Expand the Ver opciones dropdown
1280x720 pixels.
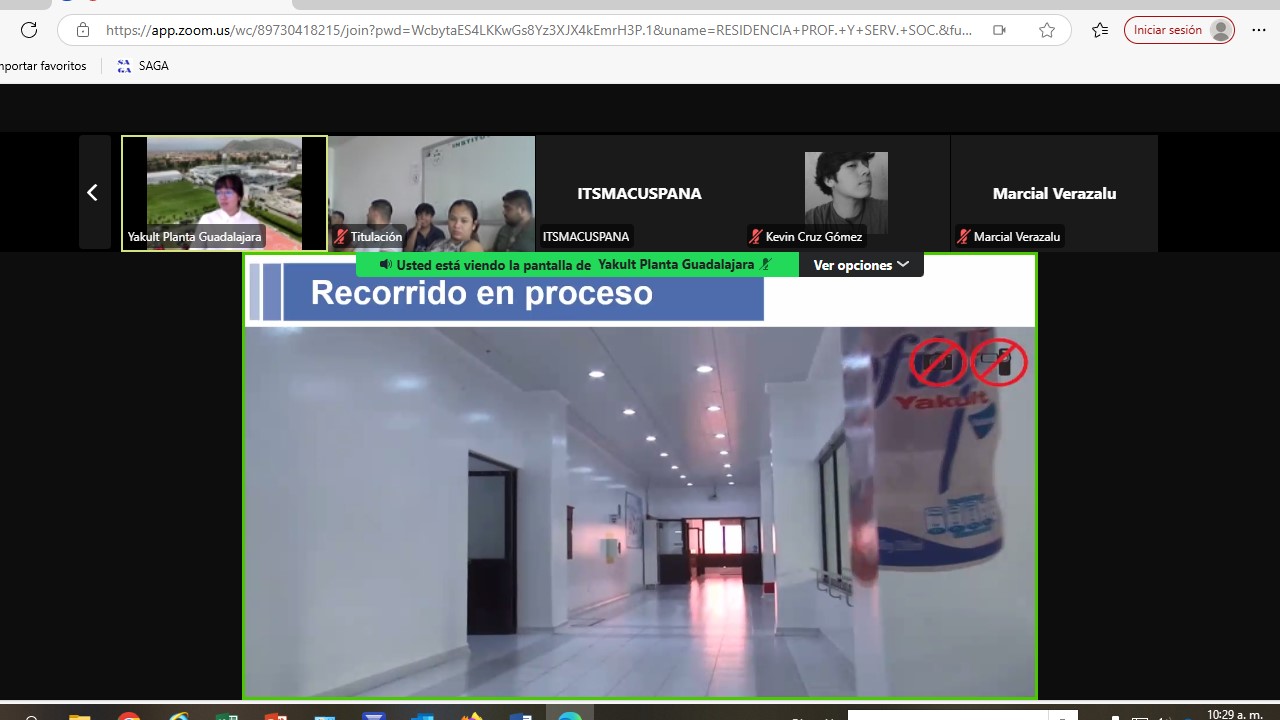861,265
